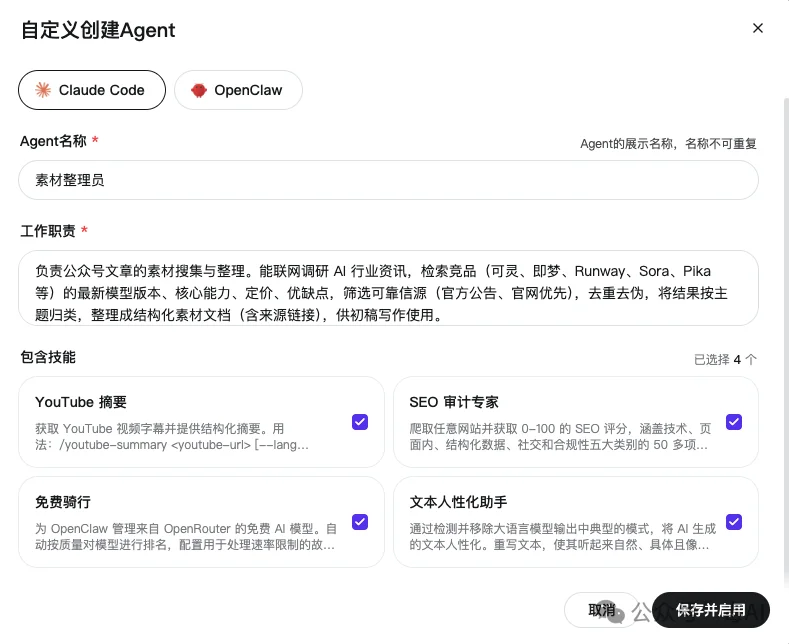Viewport: 789px width, 644px height.
Task: Click the 免费骑行 description text
Action: (x=186, y=536)
